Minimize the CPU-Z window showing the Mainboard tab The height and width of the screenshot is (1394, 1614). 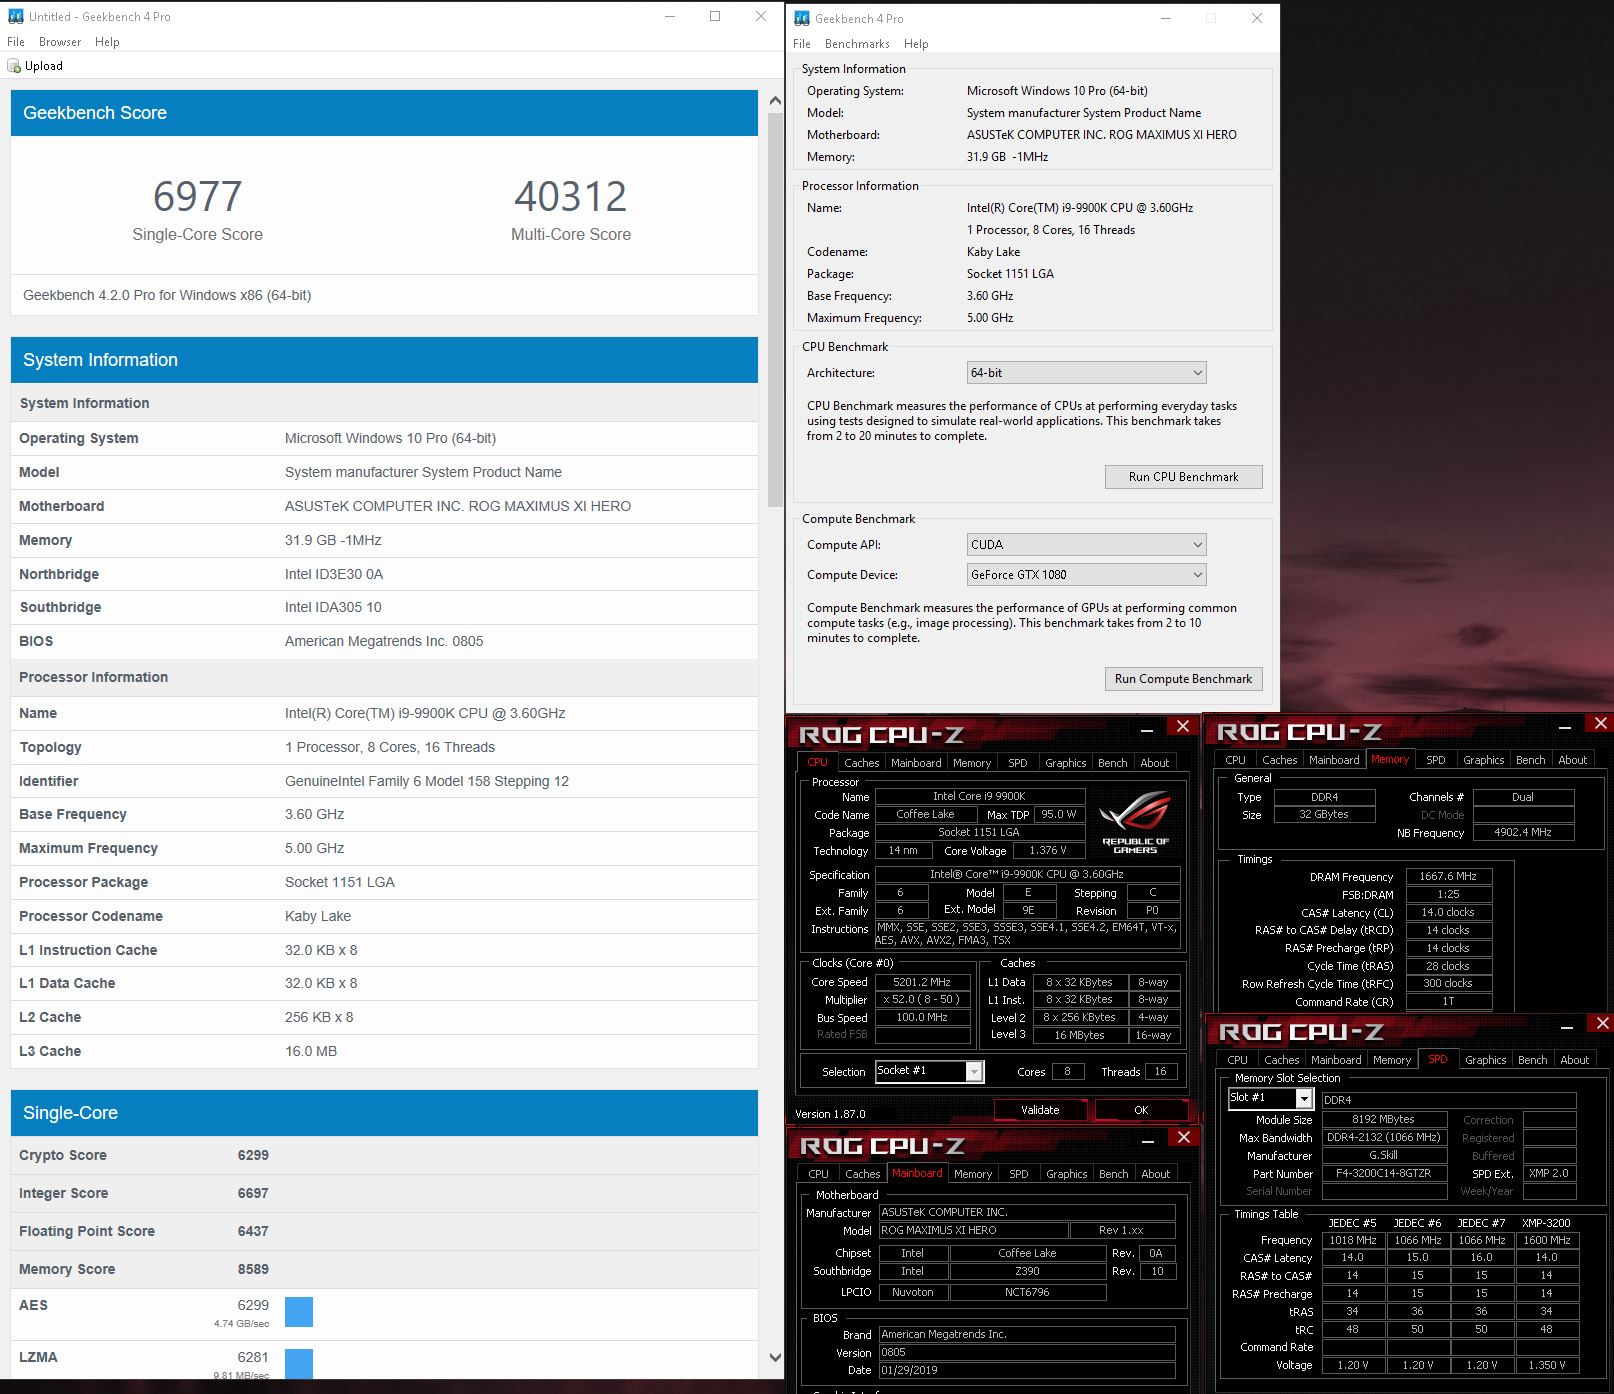pos(1148,1141)
